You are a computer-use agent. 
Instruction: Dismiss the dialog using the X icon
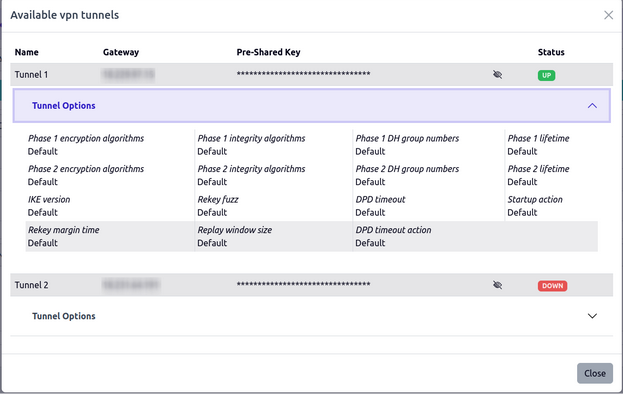click(608, 15)
